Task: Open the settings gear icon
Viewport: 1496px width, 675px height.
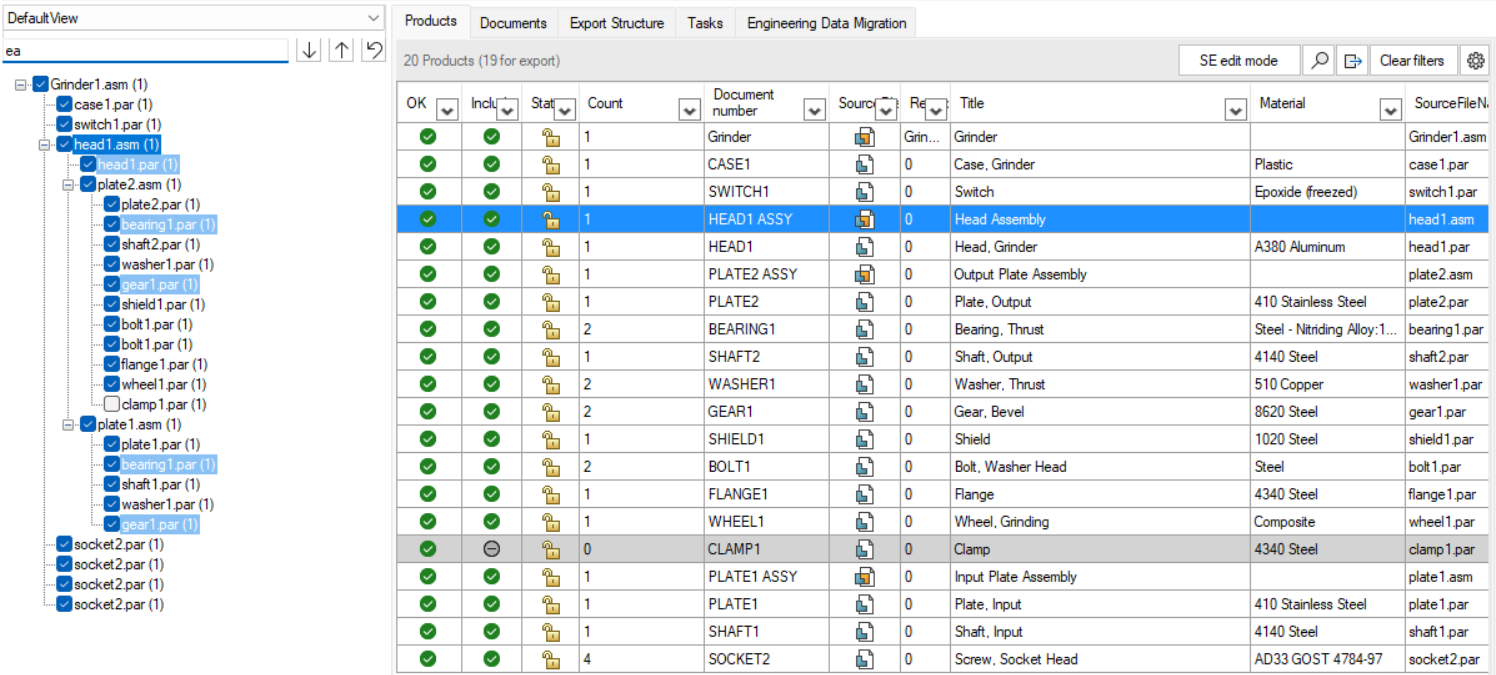Action: pos(1475,60)
